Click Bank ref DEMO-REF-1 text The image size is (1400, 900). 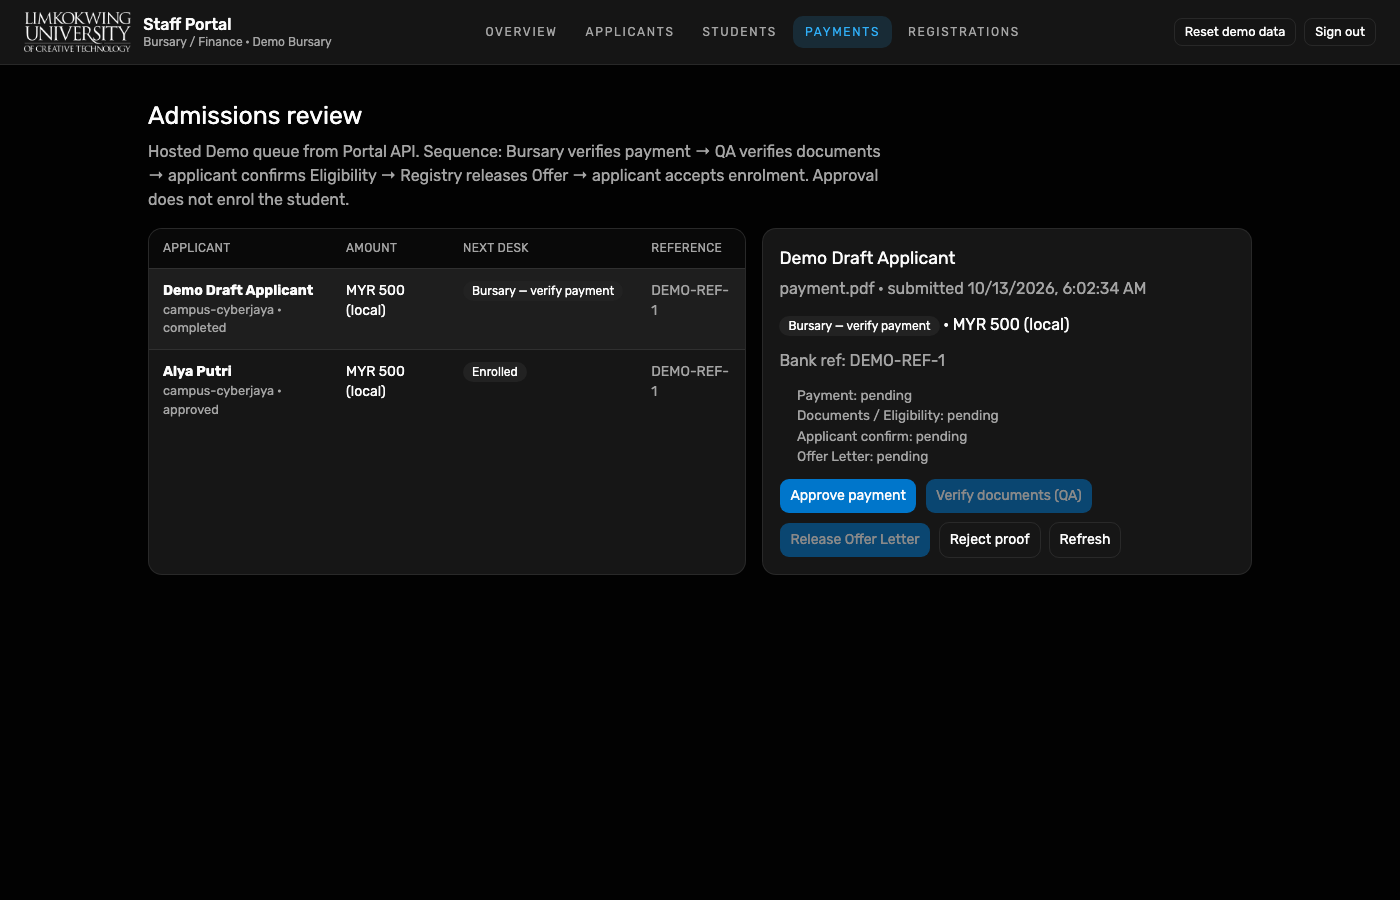pyautogui.click(x=863, y=360)
